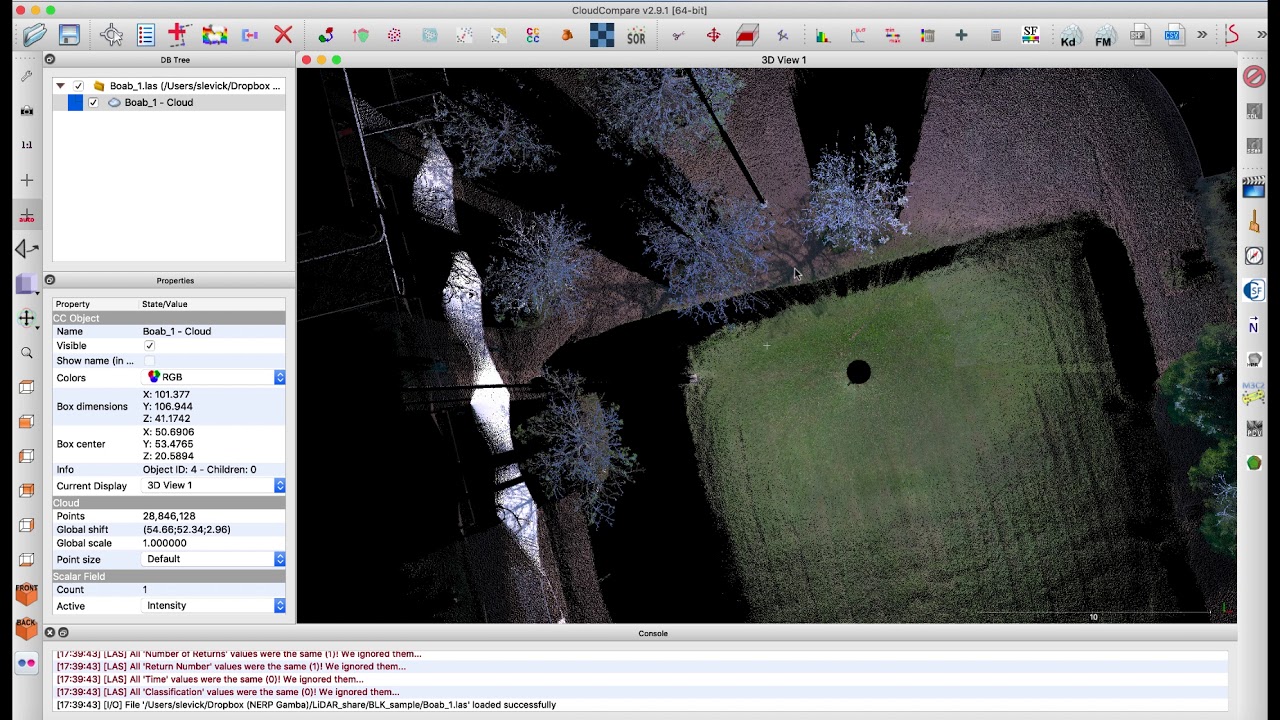Screen dimensions: 1280x720
Task: Click the Global shift value
Action: [x=187, y=530]
